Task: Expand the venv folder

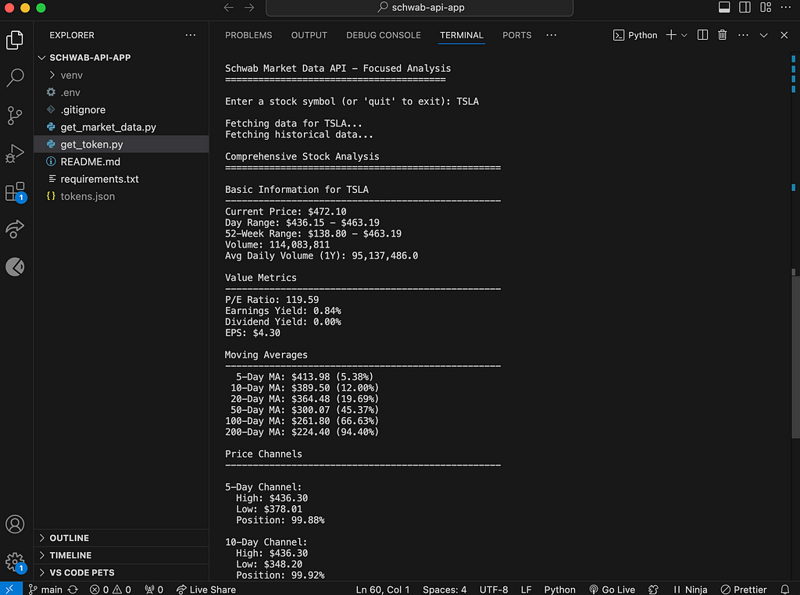Action: (71, 75)
